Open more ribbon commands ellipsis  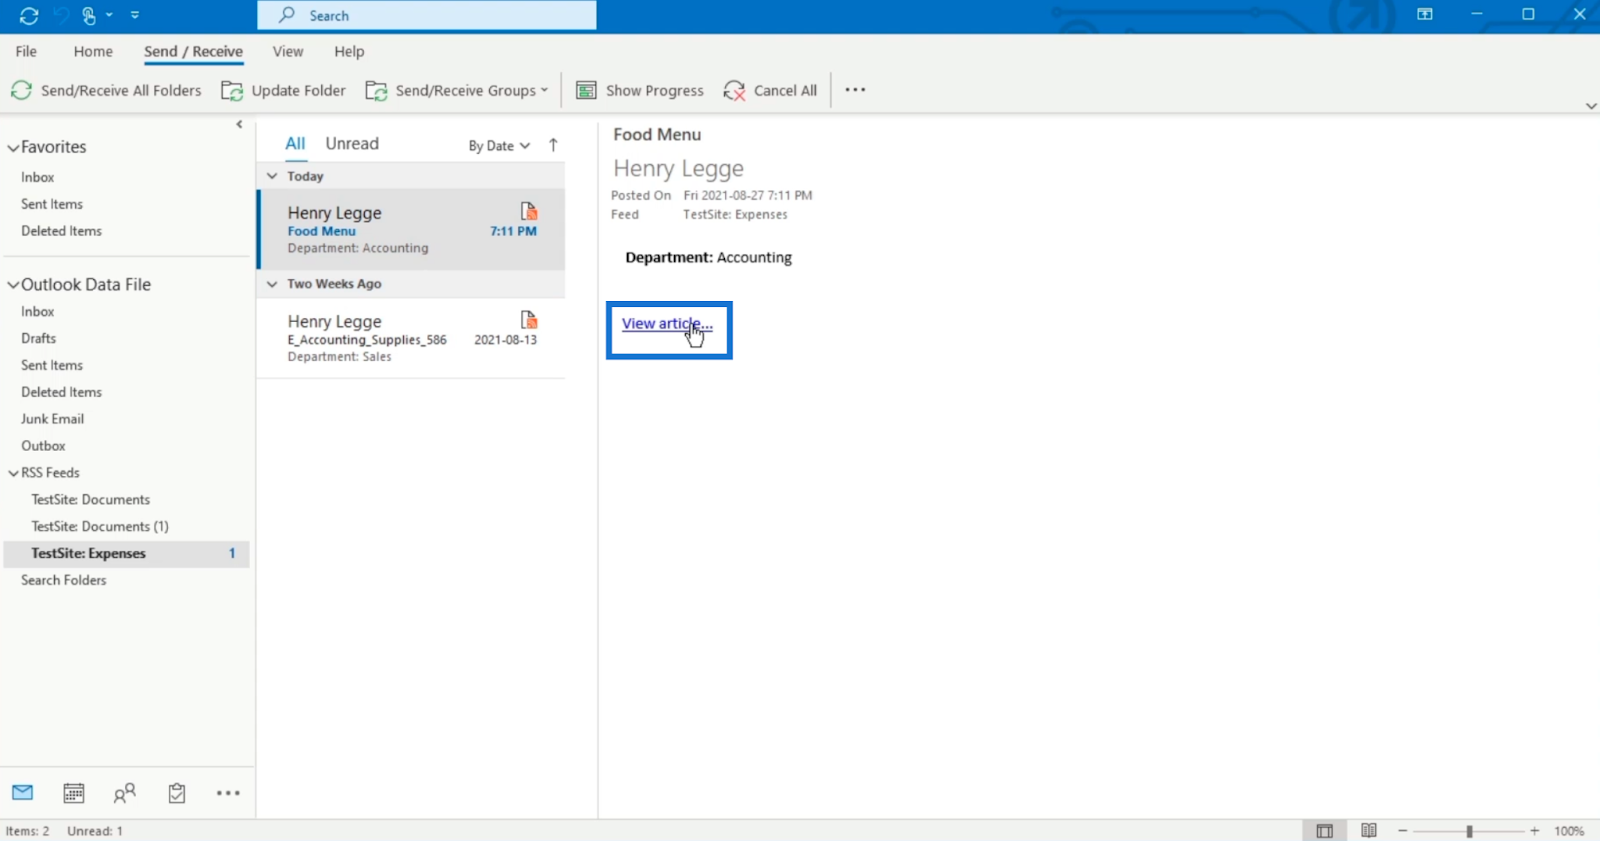tap(855, 90)
